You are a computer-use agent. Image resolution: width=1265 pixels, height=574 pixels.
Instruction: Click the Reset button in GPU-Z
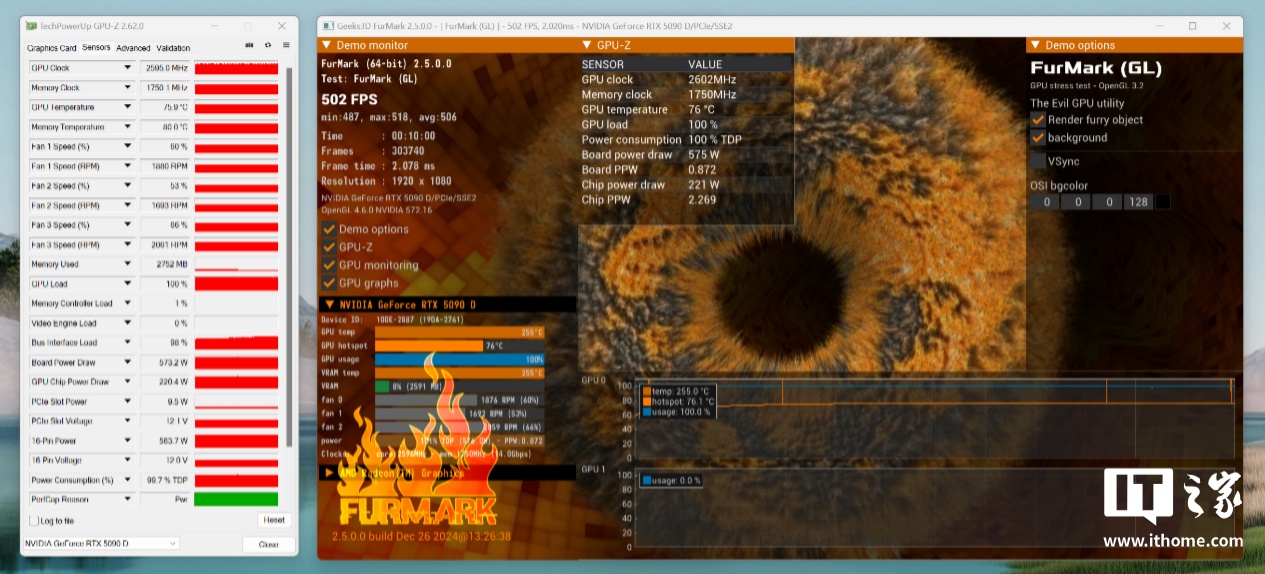click(x=273, y=520)
